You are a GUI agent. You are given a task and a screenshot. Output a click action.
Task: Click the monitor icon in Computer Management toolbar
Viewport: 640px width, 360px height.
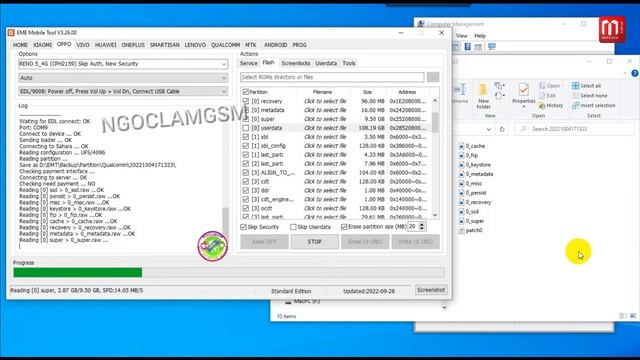point(492,47)
